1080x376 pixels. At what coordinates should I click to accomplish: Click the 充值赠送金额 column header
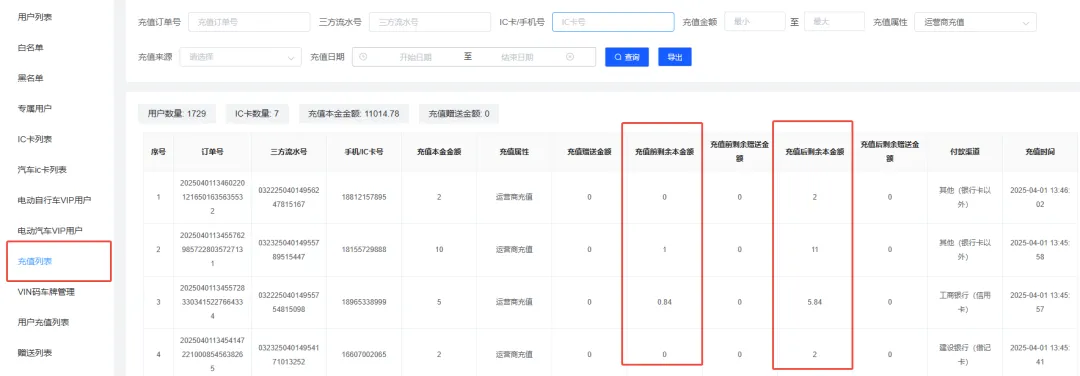[x=589, y=152]
